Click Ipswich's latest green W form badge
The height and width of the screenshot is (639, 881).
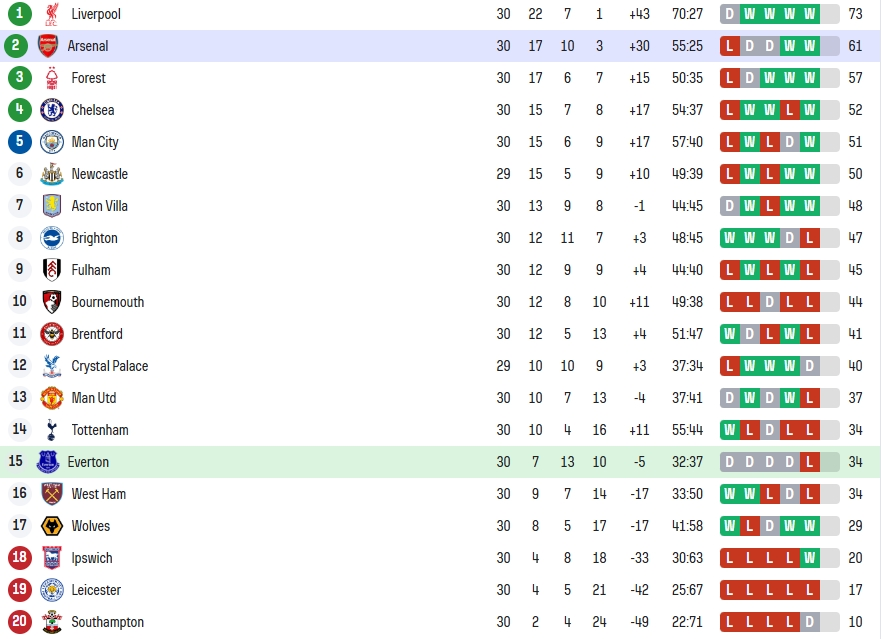[x=809, y=558]
